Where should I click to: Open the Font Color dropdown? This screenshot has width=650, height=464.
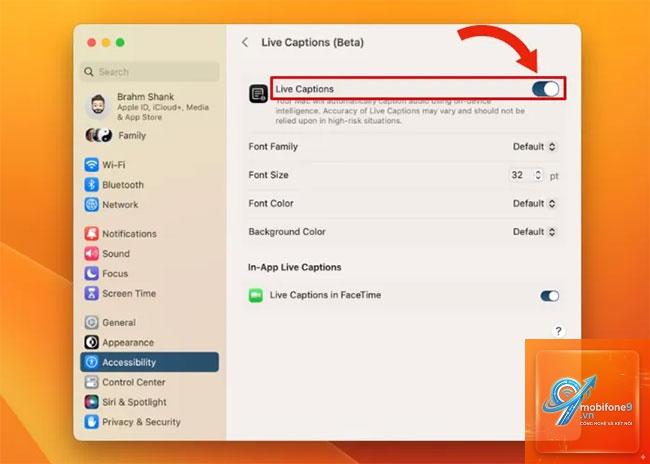(x=534, y=203)
